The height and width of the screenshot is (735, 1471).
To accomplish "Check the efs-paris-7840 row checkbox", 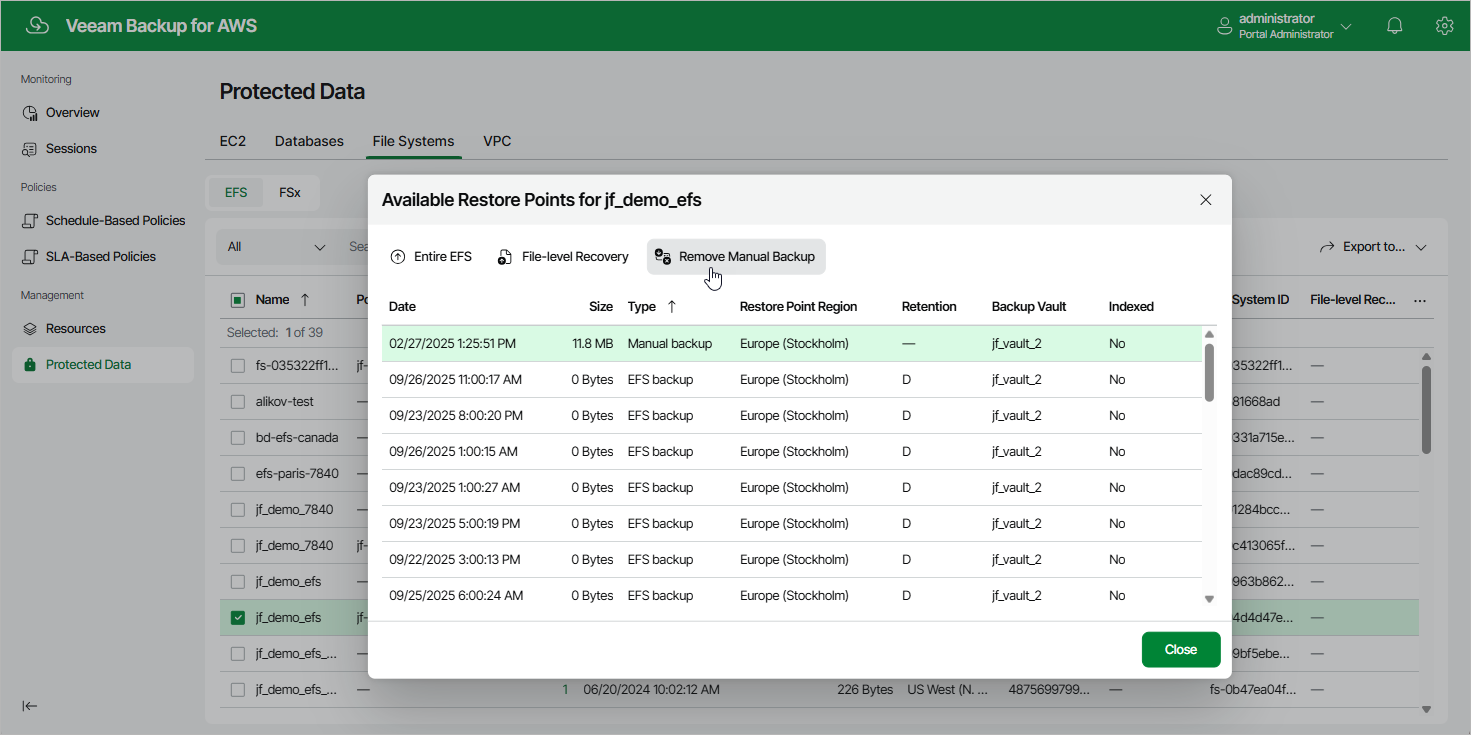I will coord(238,474).
